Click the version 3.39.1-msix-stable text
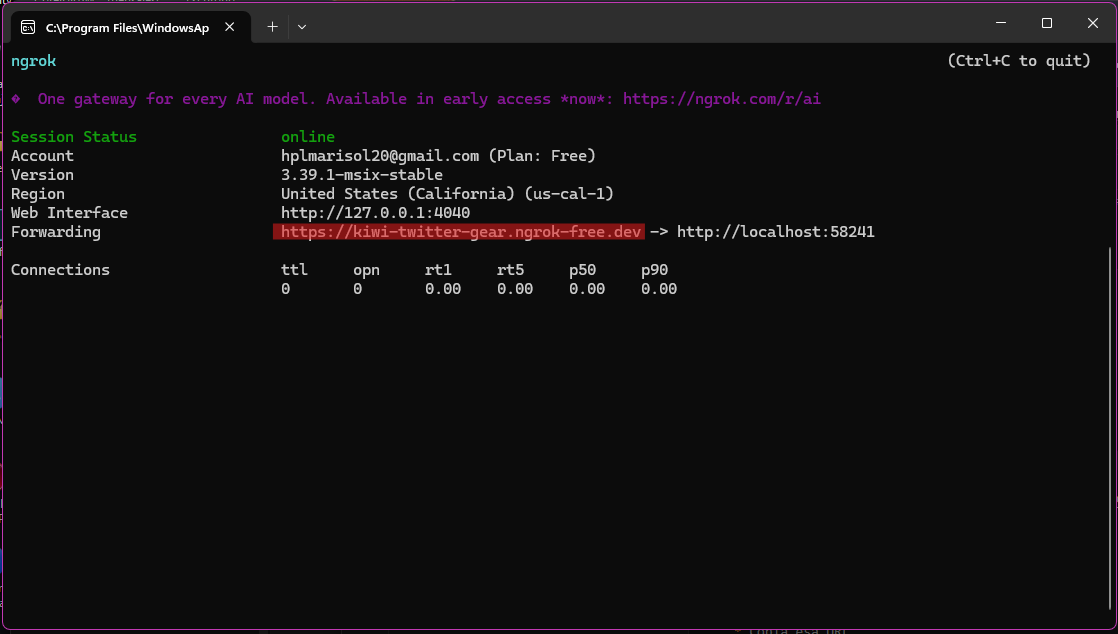This screenshot has width=1118, height=634. click(361, 175)
